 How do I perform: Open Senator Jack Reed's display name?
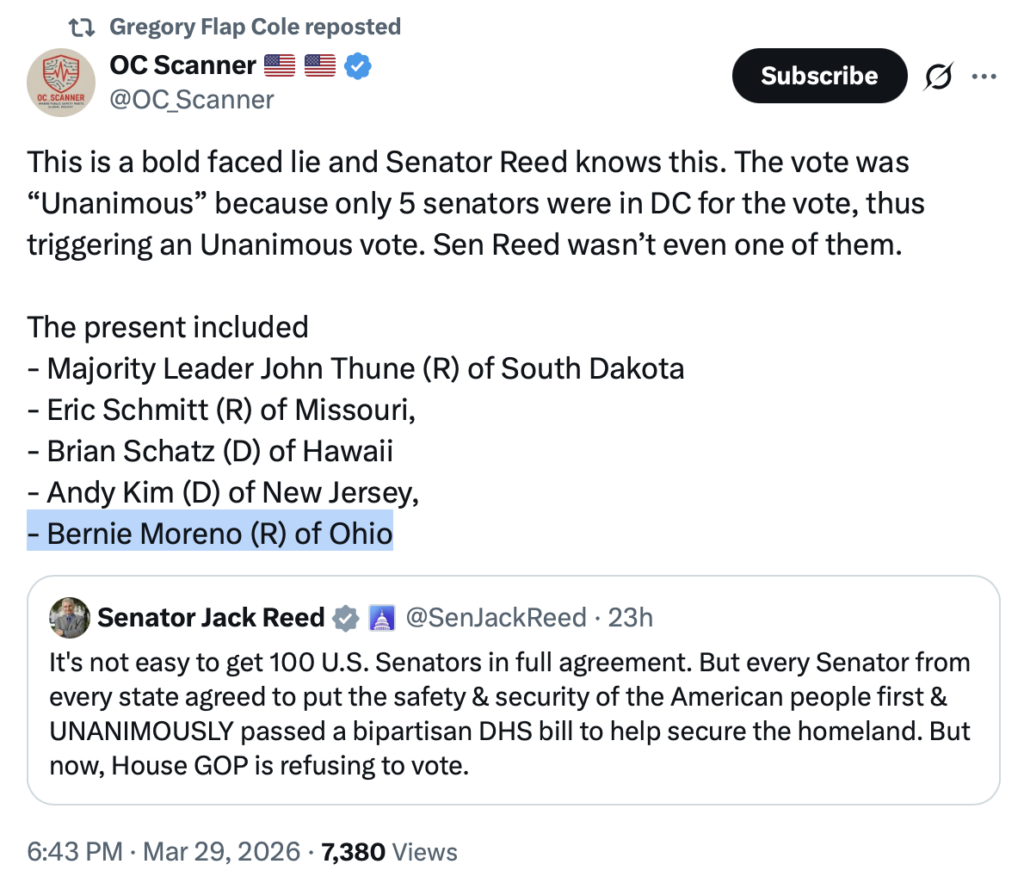tap(210, 618)
